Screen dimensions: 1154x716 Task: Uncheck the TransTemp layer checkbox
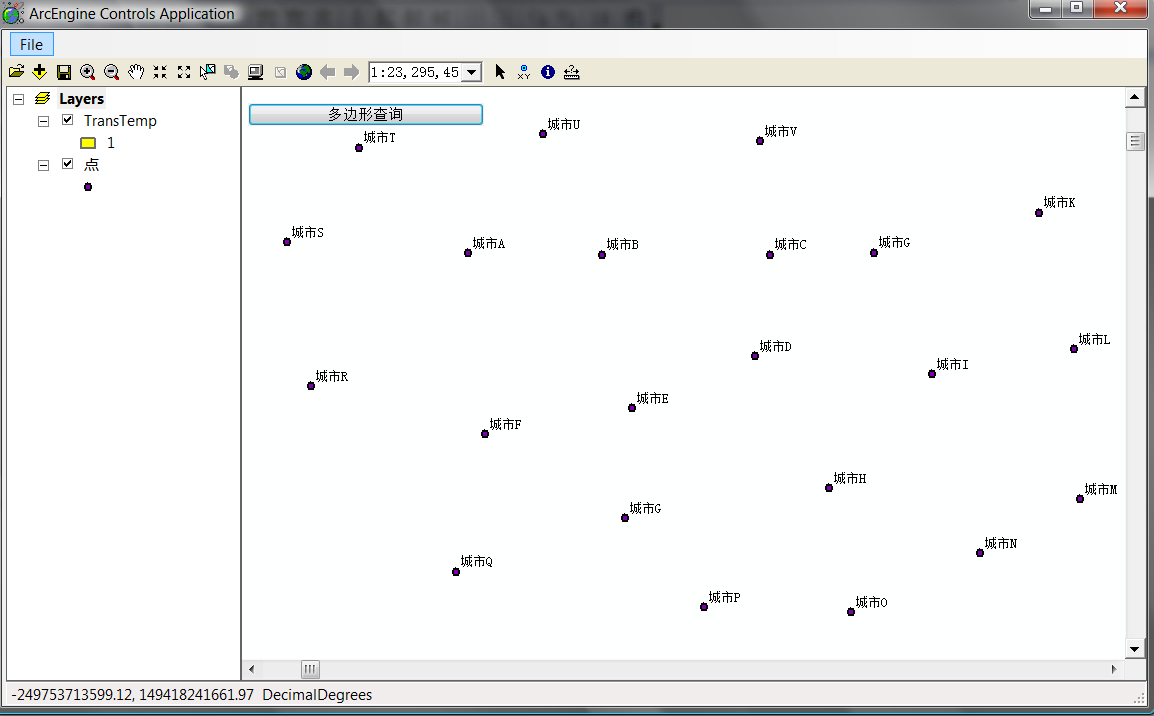click(x=68, y=121)
